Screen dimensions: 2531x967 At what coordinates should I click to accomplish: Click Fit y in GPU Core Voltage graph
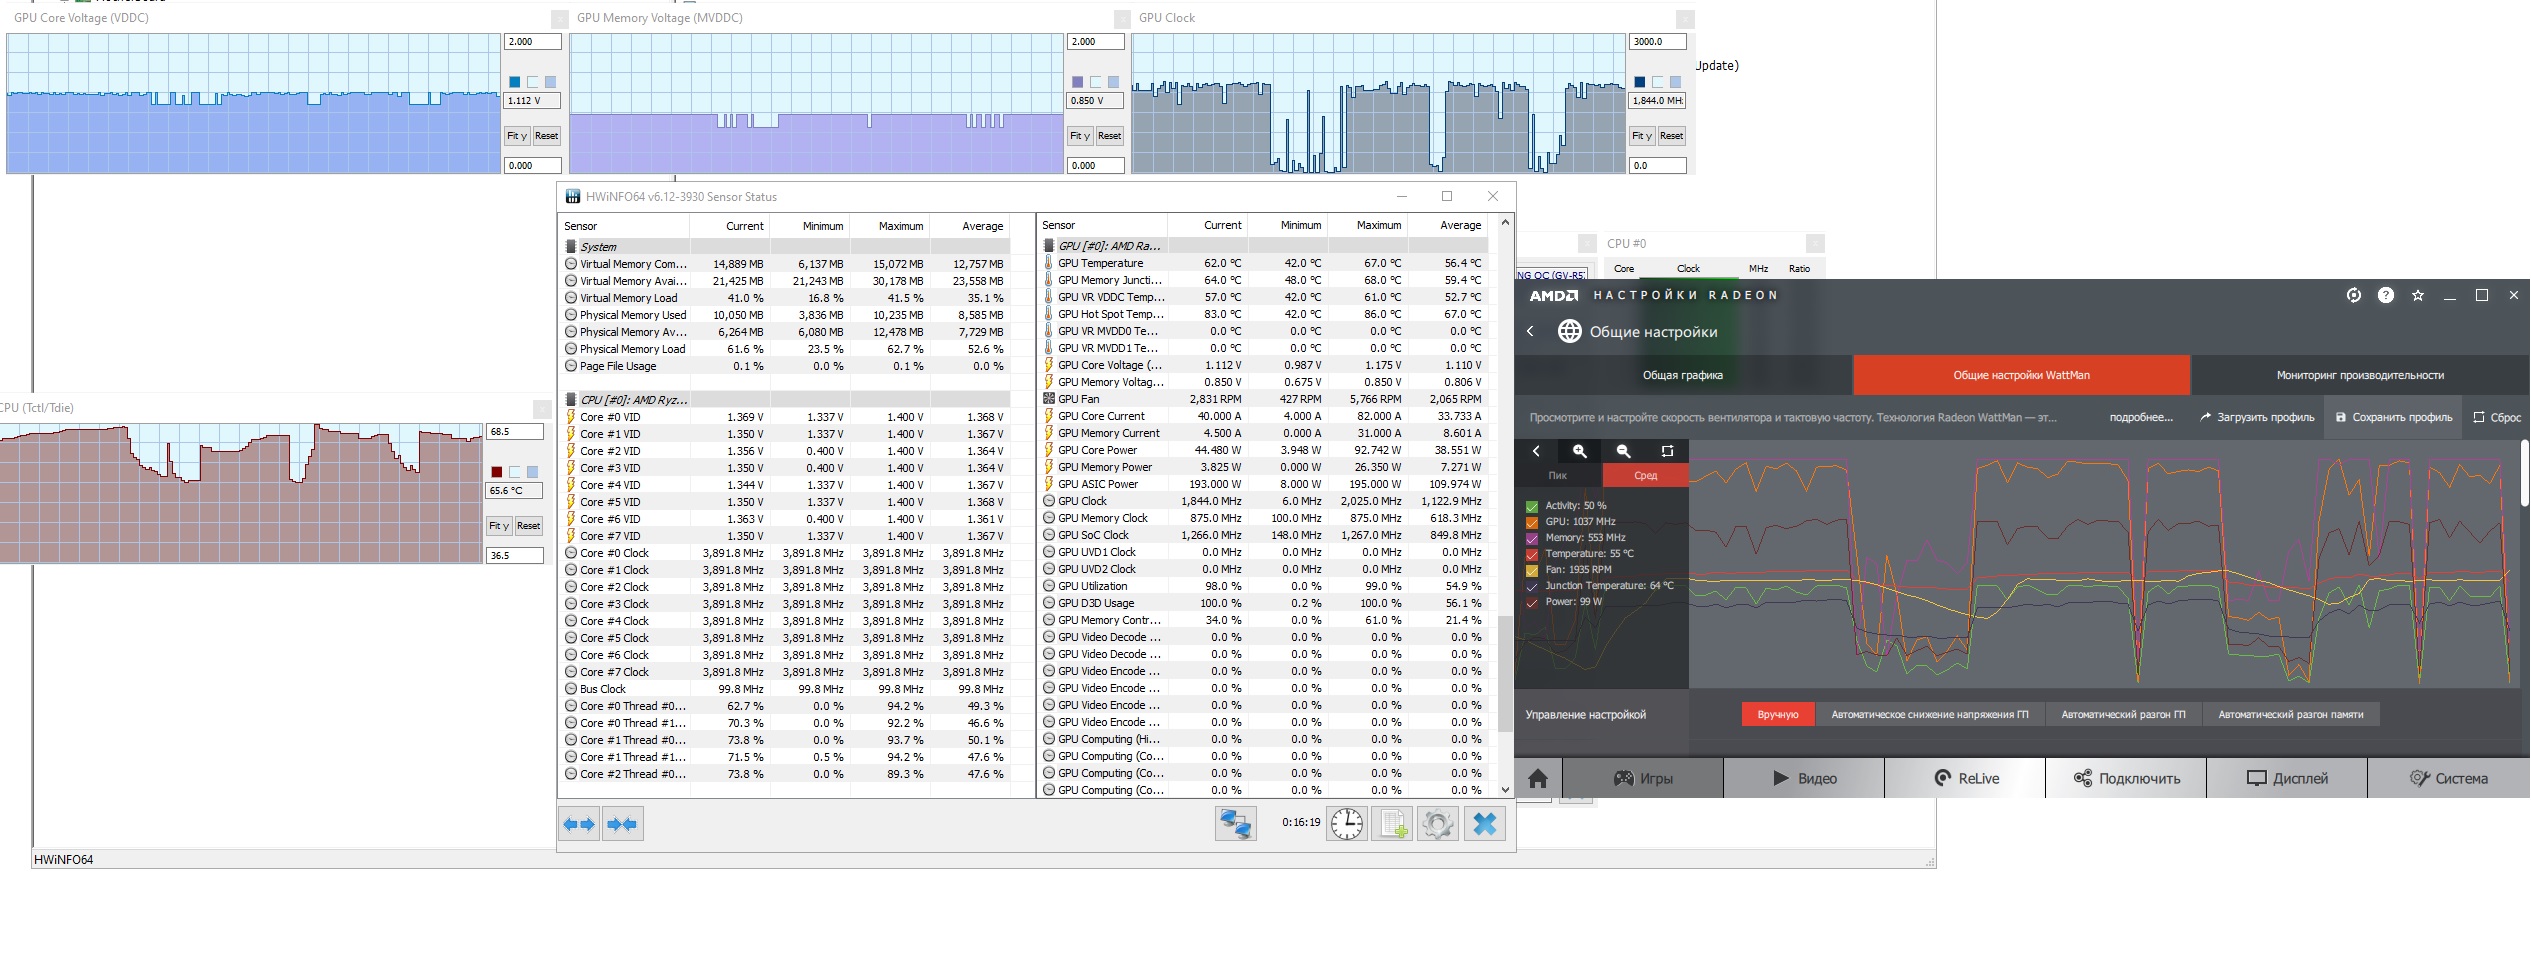click(517, 136)
